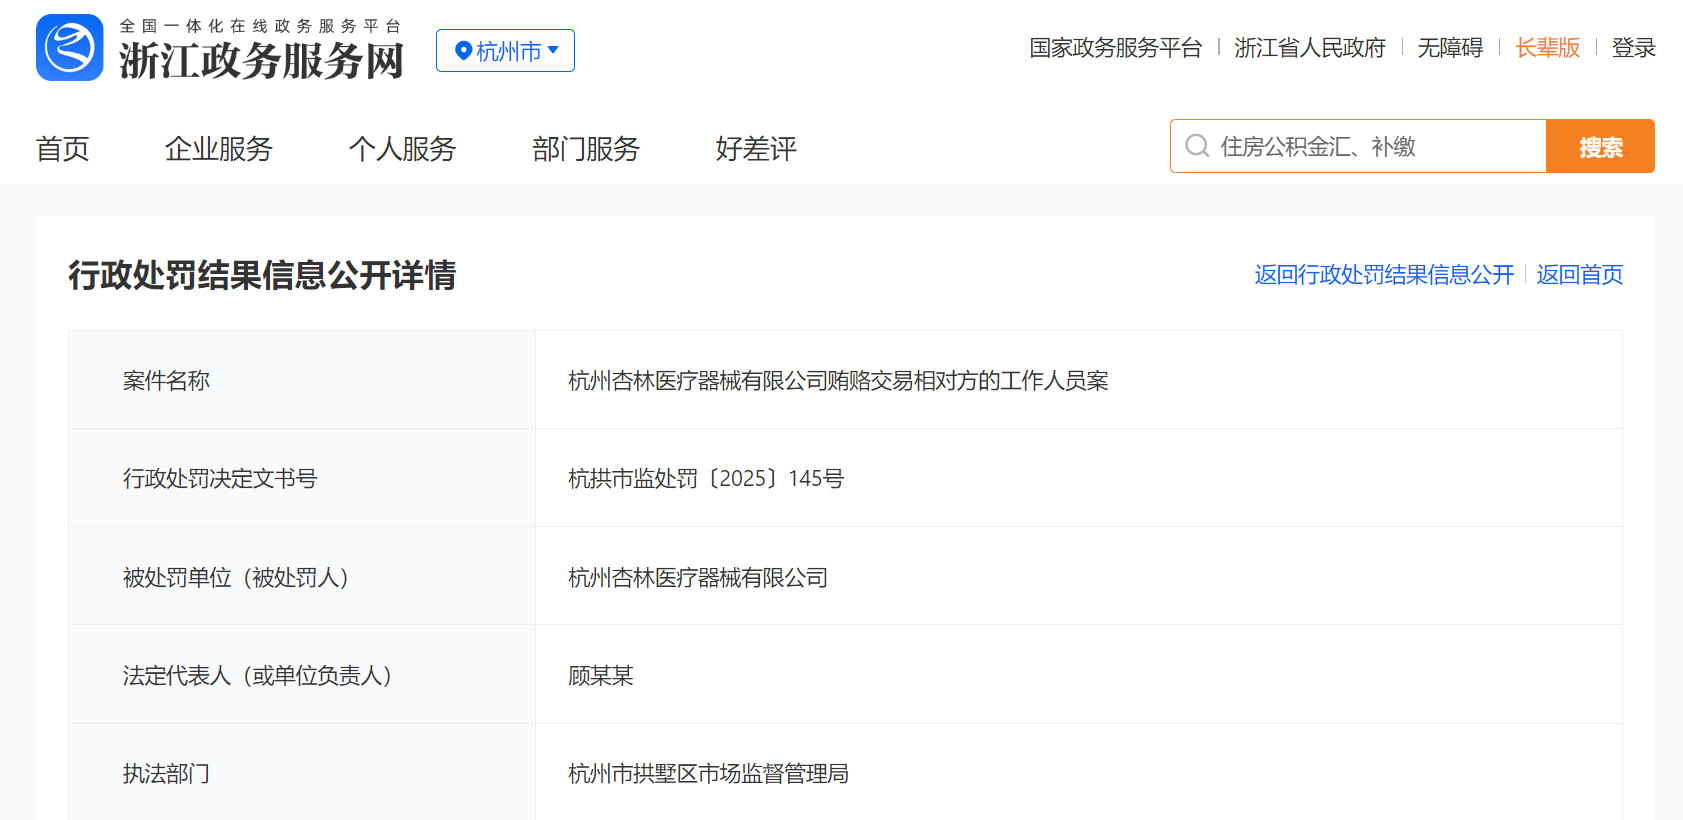1683x820 pixels.
Task: Select the case name 杭州杏林医疗器械有限公司贿赂交易相对方的工作人员案
Action: [x=838, y=381]
